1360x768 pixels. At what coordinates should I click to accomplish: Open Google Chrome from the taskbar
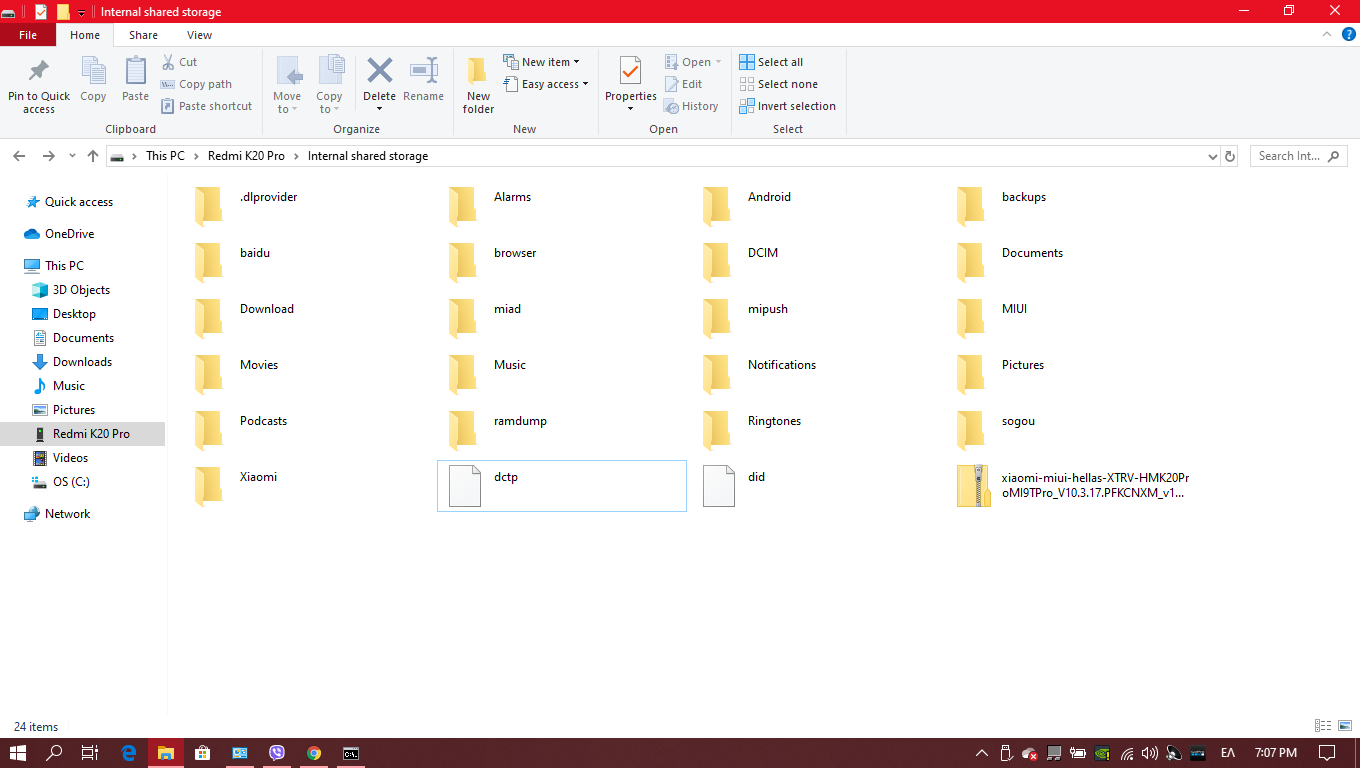tap(314, 753)
